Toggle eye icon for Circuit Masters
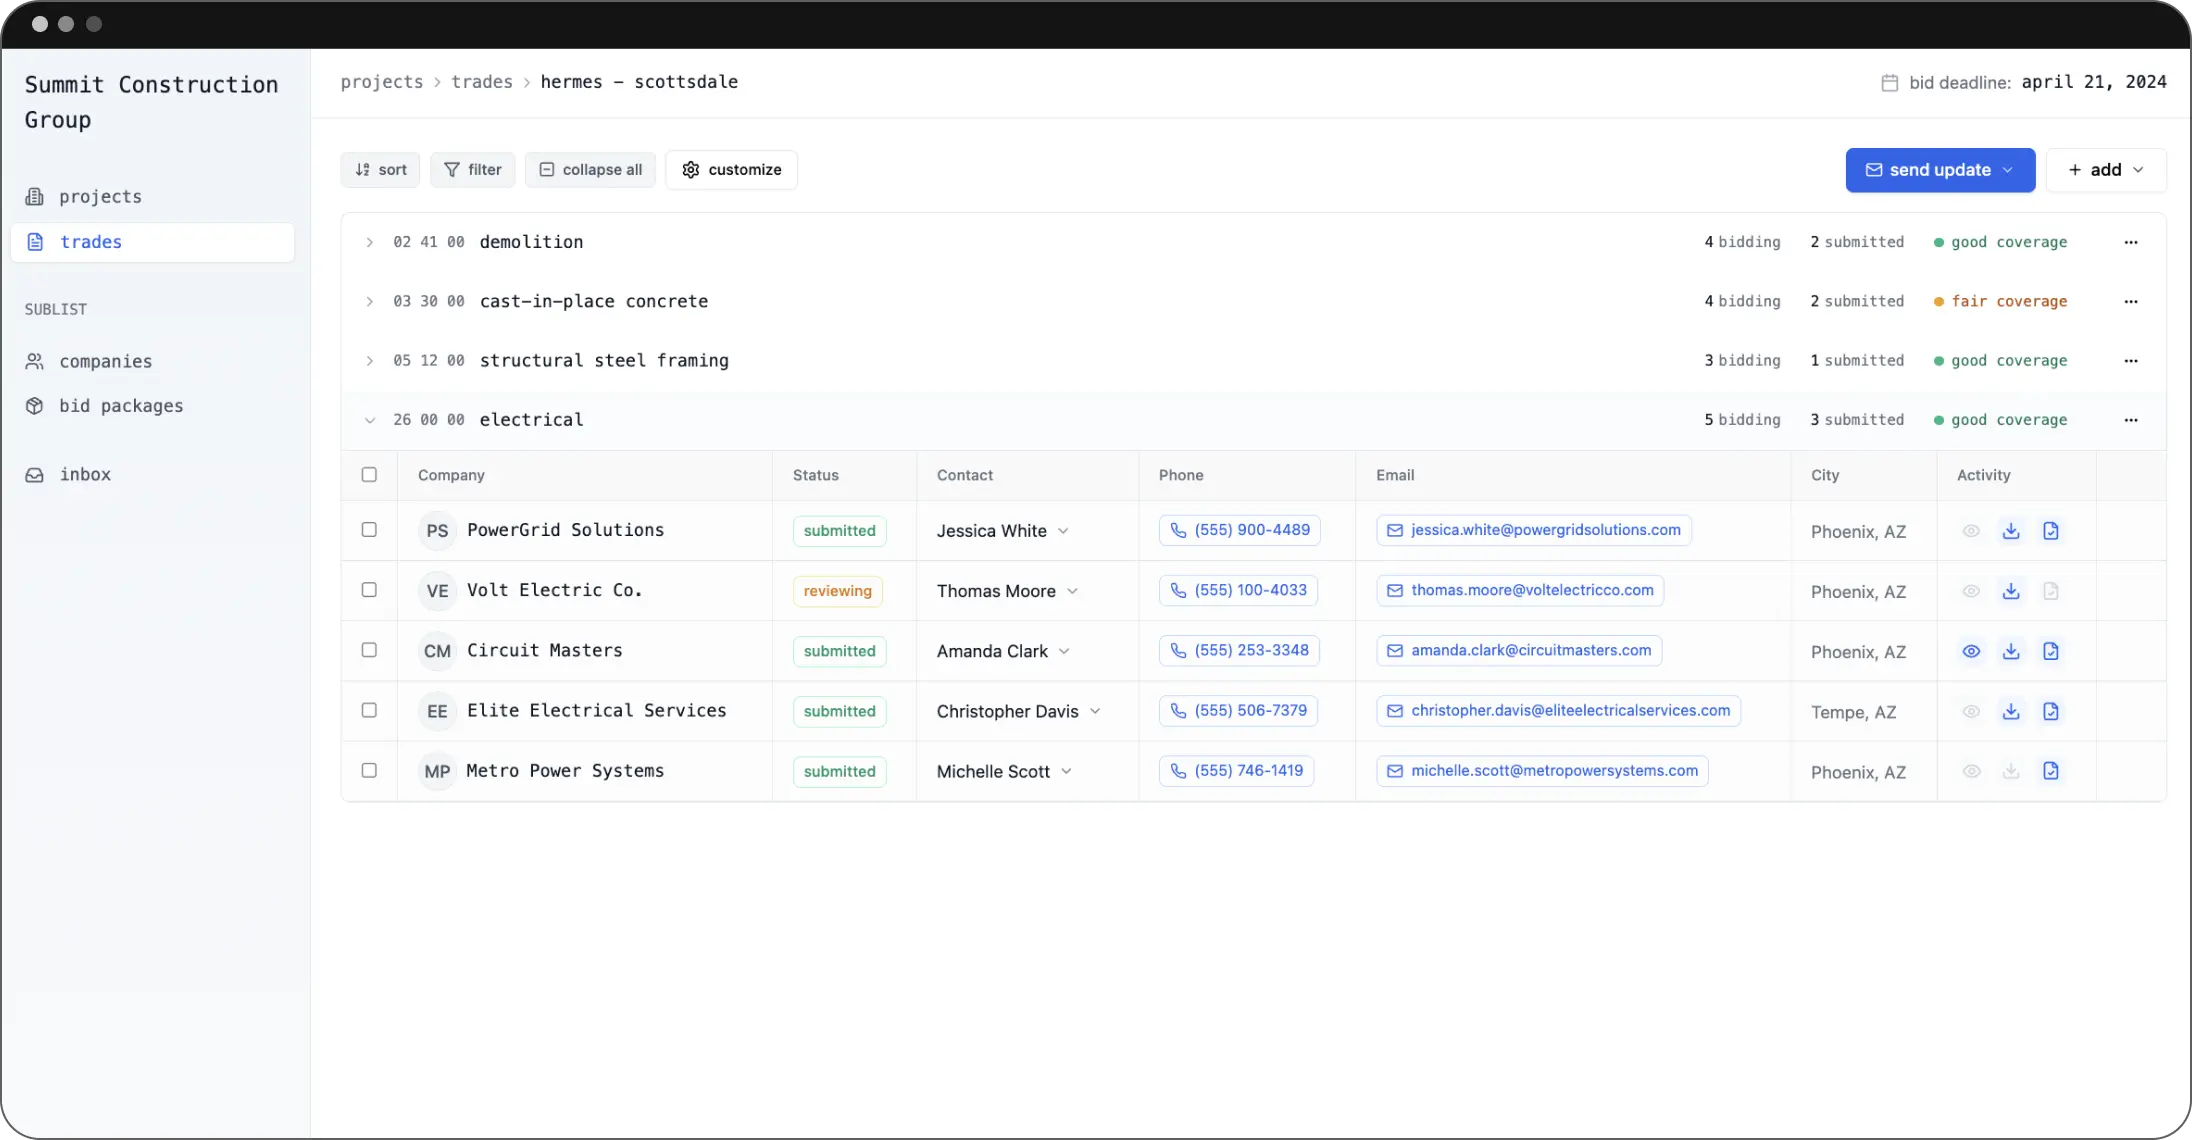This screenshot has height=1140, width=2192. [x=1970, y=651]
